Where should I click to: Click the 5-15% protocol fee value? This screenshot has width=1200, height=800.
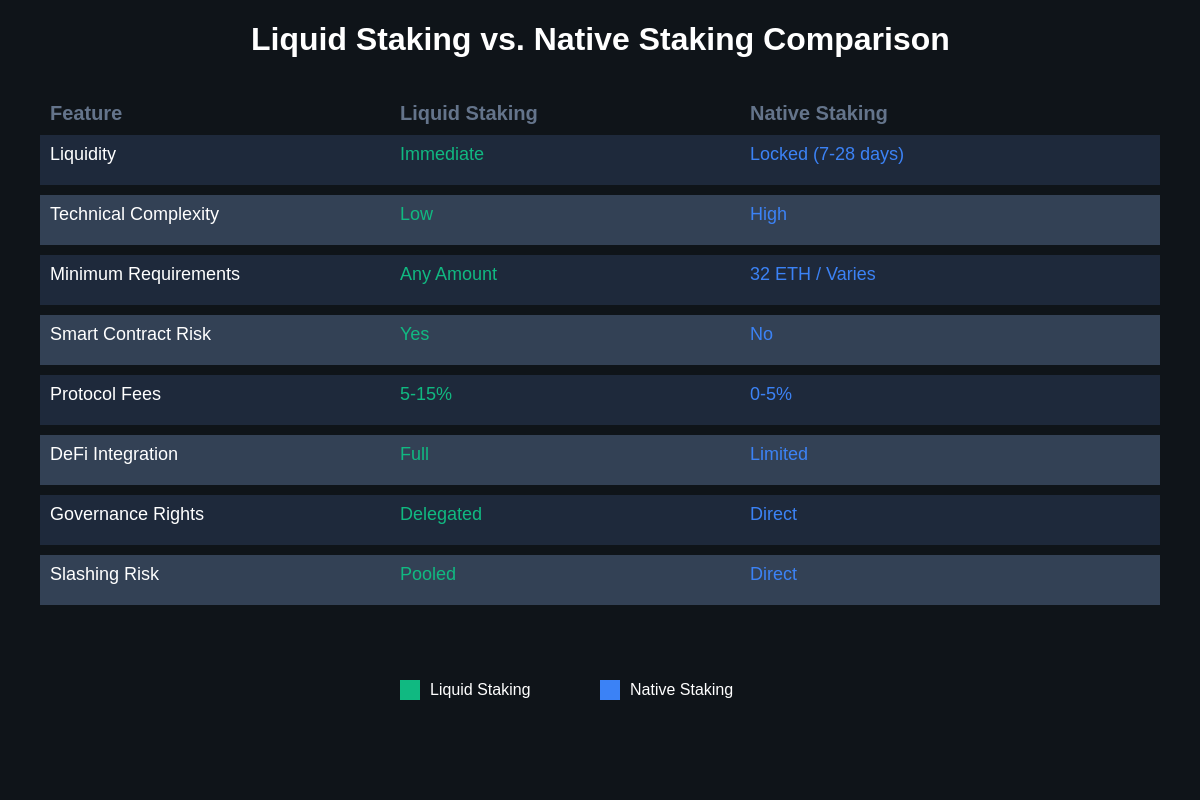pyautogui.click(x=426, y=394)
